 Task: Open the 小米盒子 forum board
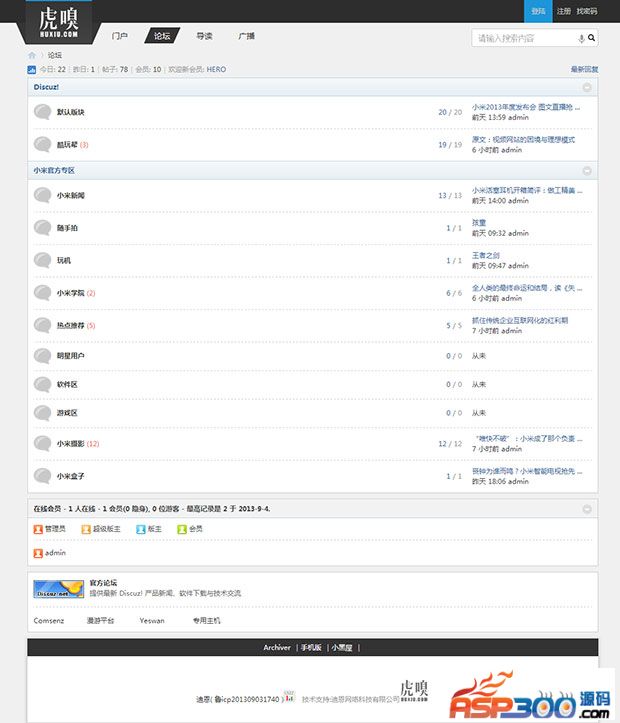[x=71, y=476]
